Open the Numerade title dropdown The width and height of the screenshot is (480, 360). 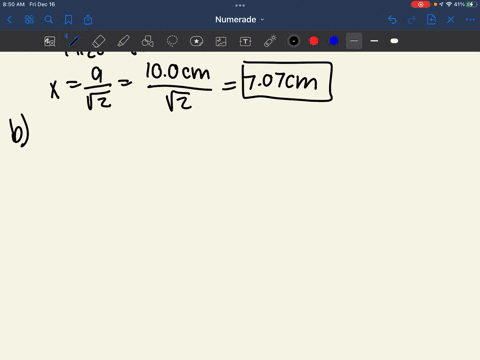[239, 20]
